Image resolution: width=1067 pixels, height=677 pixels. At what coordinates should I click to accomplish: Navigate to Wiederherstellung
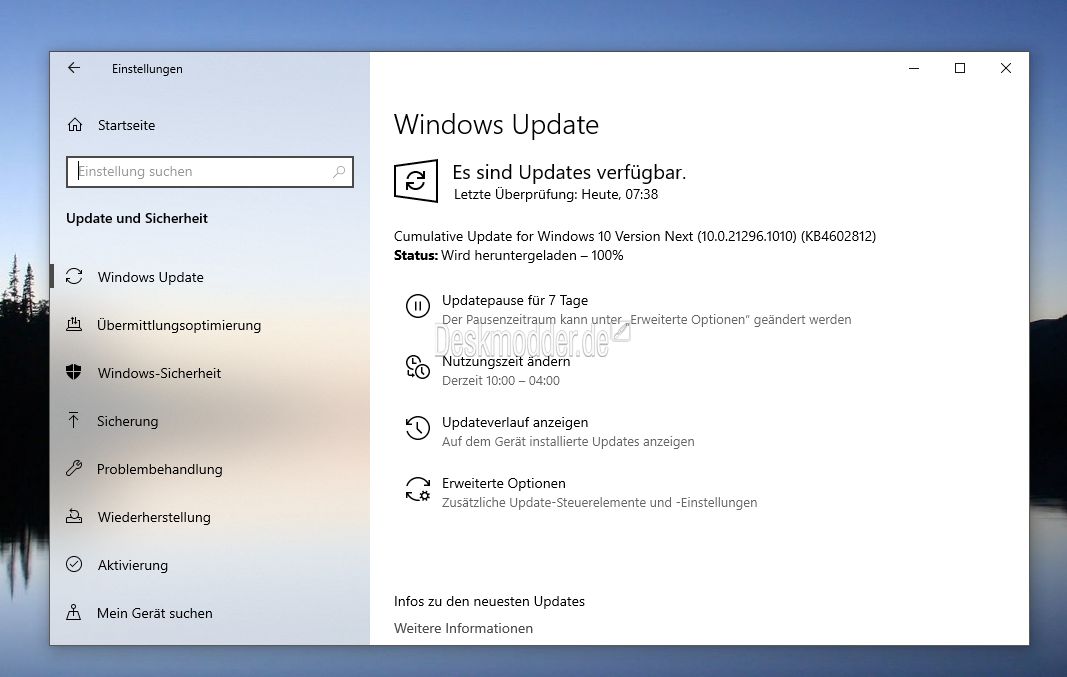click(154, 517)
